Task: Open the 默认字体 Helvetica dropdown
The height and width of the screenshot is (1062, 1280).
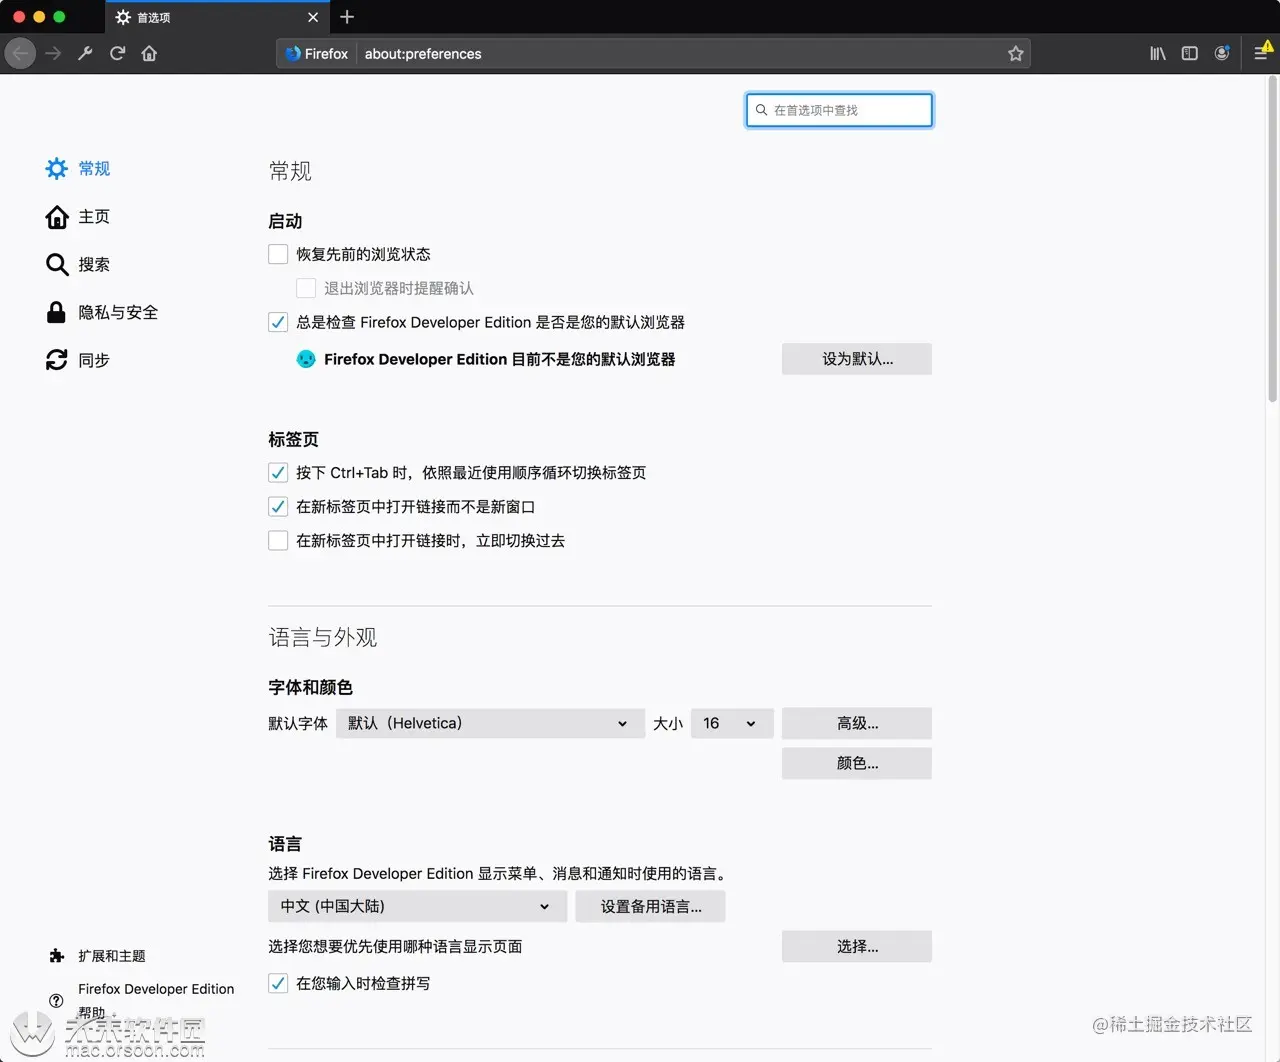Action: 489,723
